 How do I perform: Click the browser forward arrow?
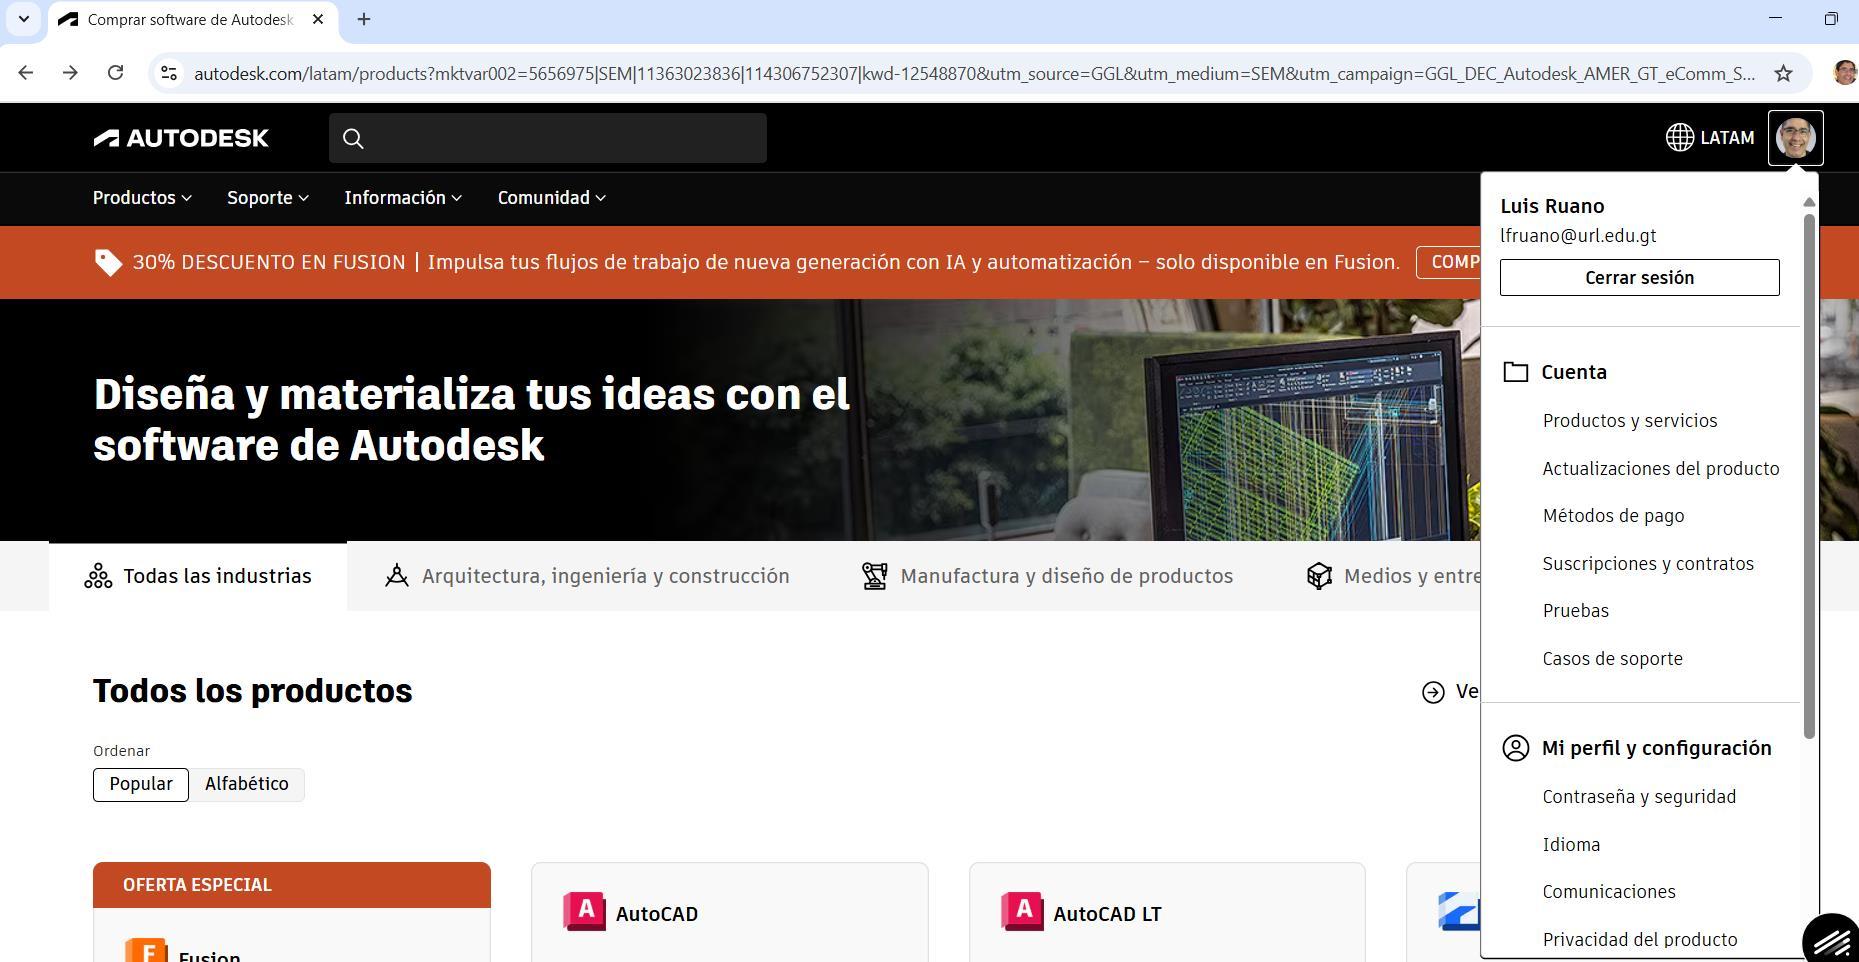pos(70,73)
